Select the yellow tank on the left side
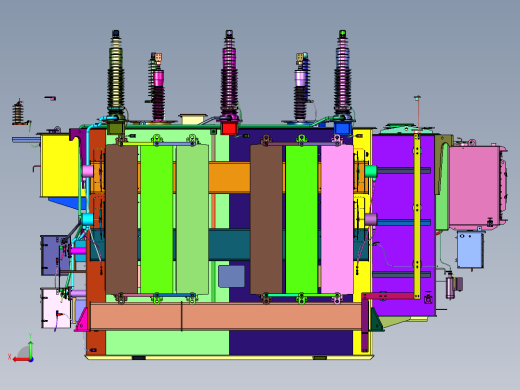Viewport: 520px width, 390px height. [x=59, y=165]
